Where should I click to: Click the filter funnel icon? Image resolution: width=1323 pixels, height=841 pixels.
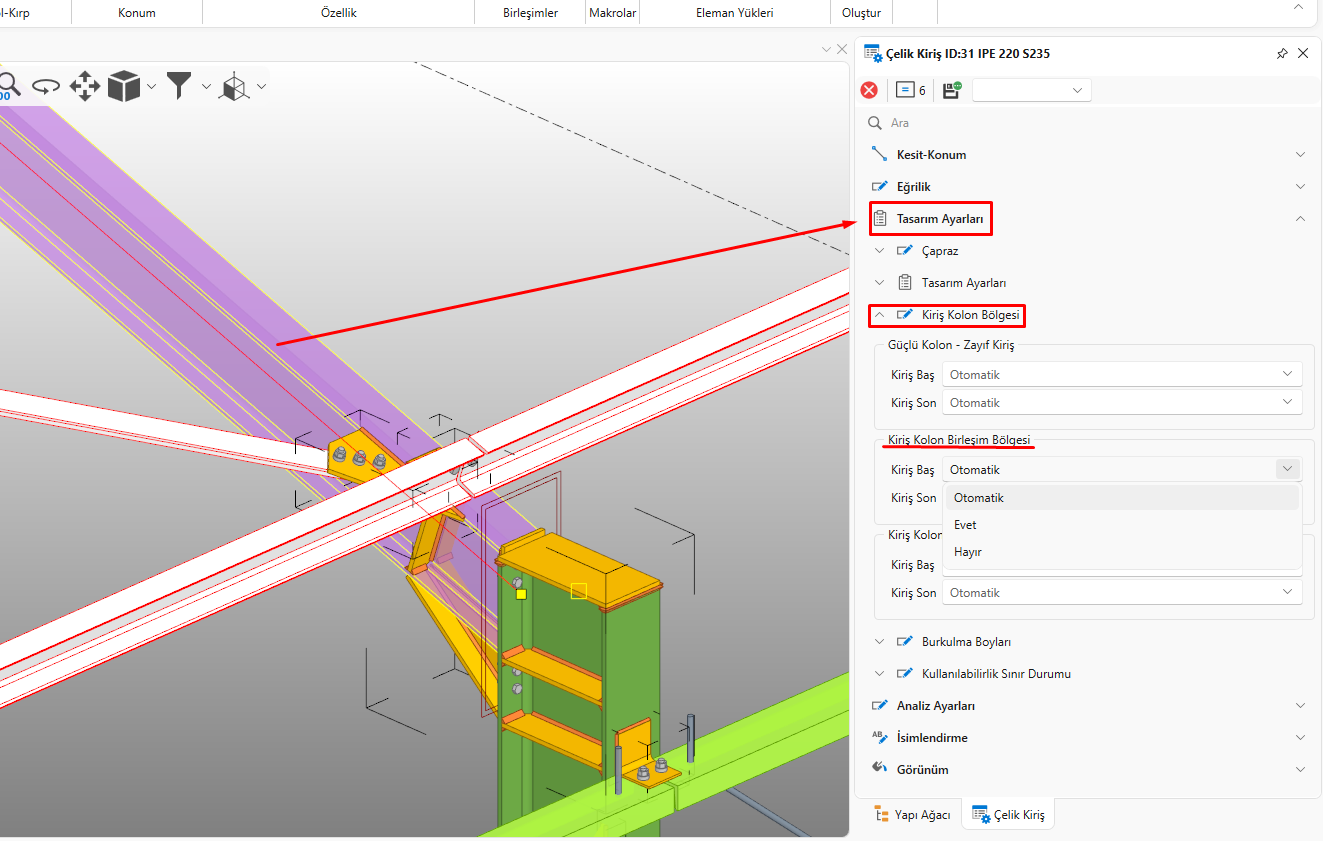point(179,86)
